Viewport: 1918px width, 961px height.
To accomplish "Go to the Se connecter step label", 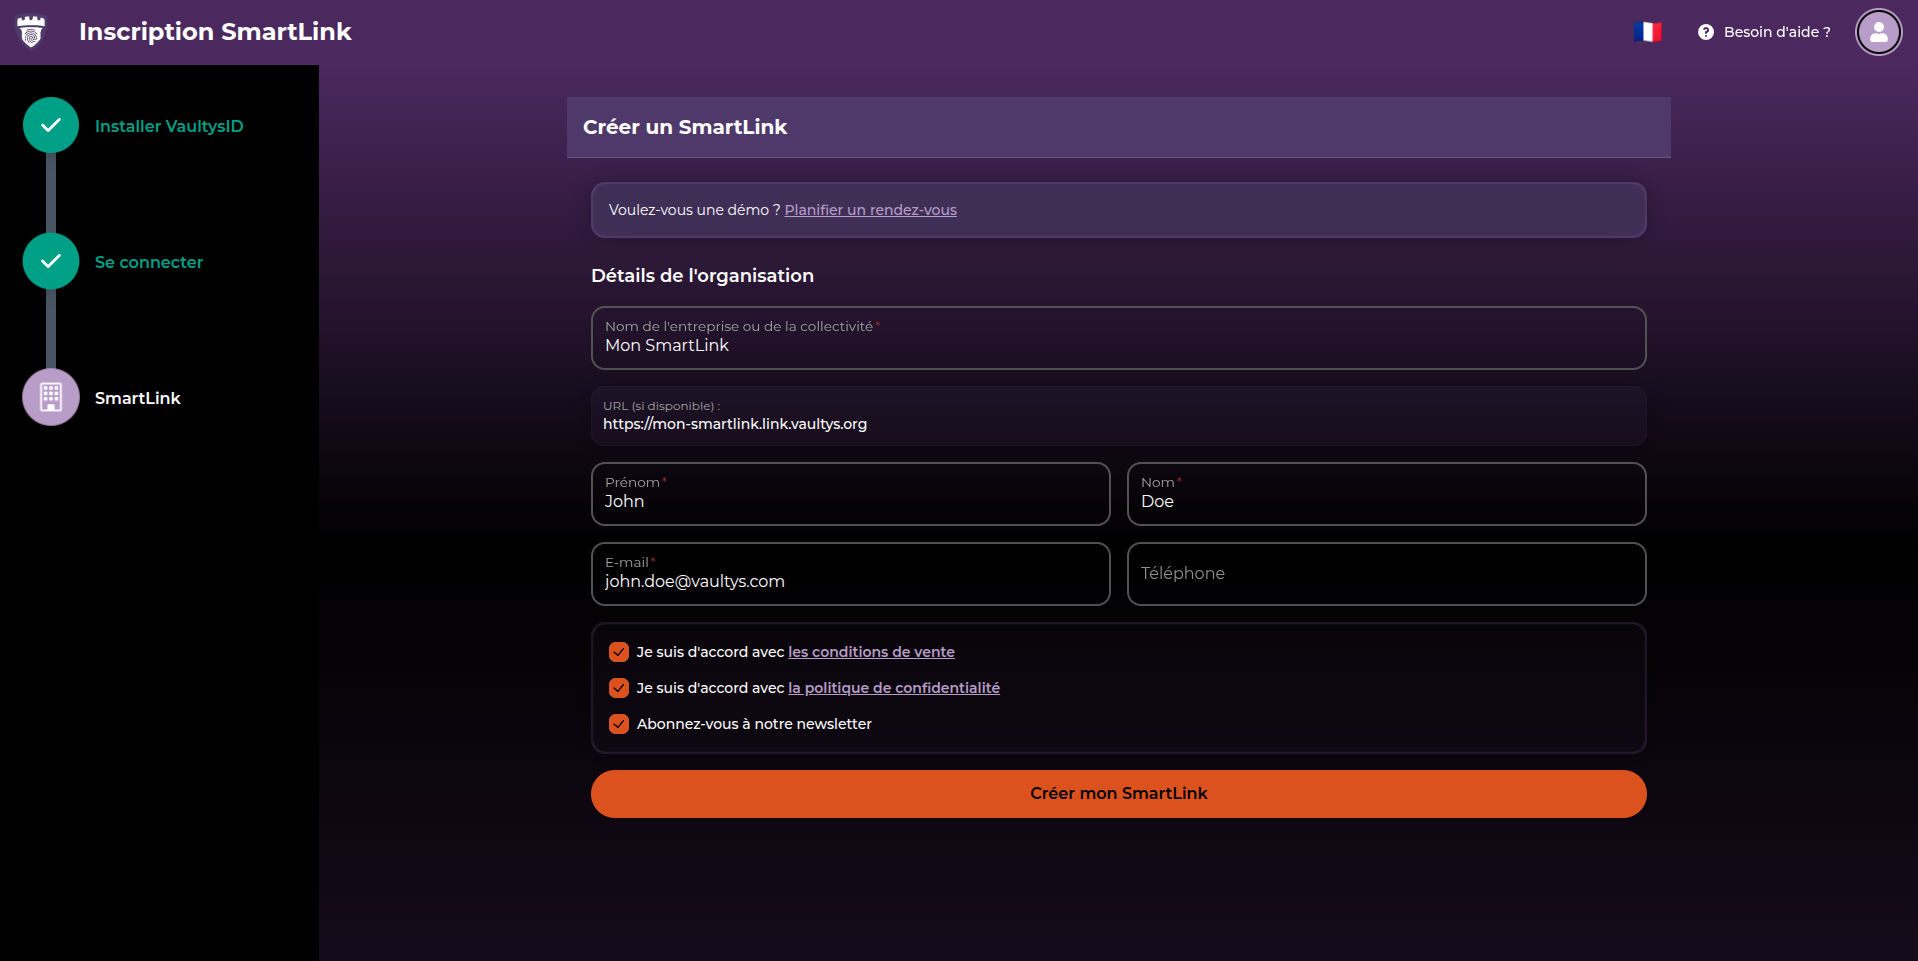I will 149,262.
